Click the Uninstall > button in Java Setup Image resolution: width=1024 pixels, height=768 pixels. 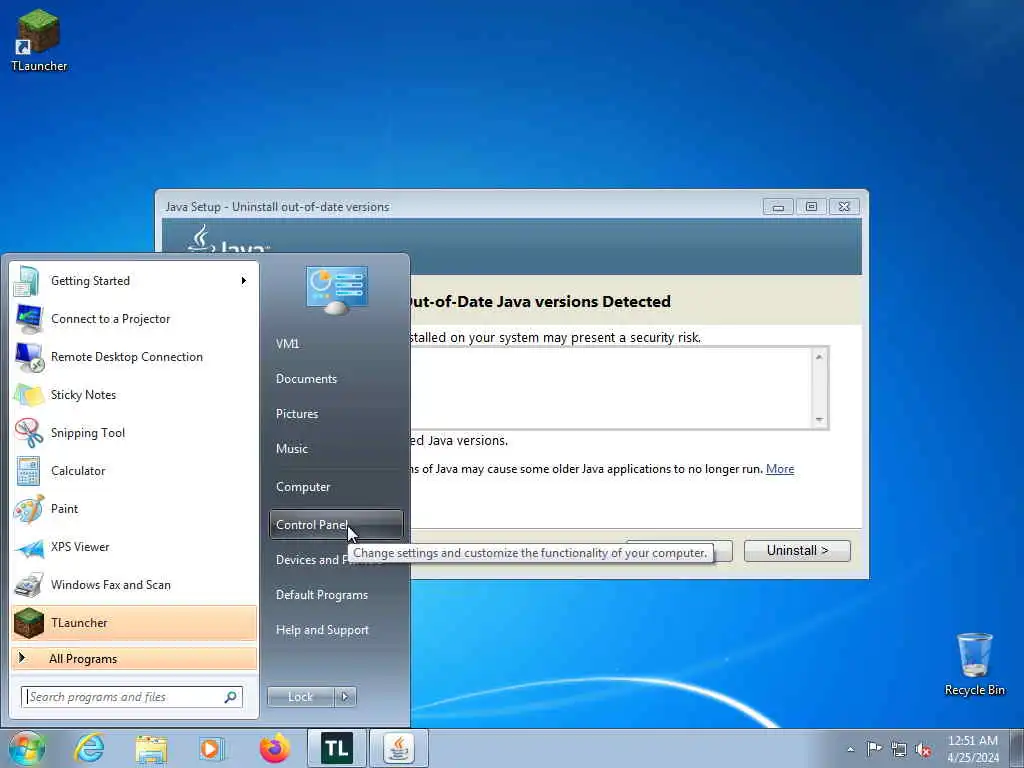[x=797, y=551]
